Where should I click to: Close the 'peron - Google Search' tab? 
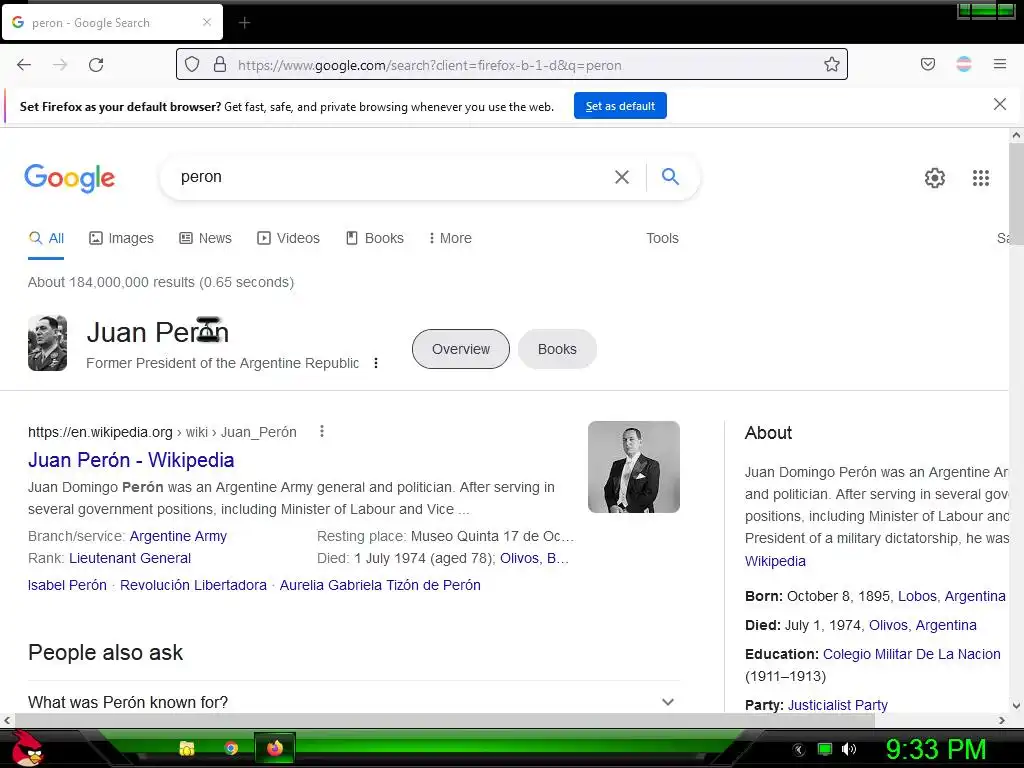click(206, 22)
